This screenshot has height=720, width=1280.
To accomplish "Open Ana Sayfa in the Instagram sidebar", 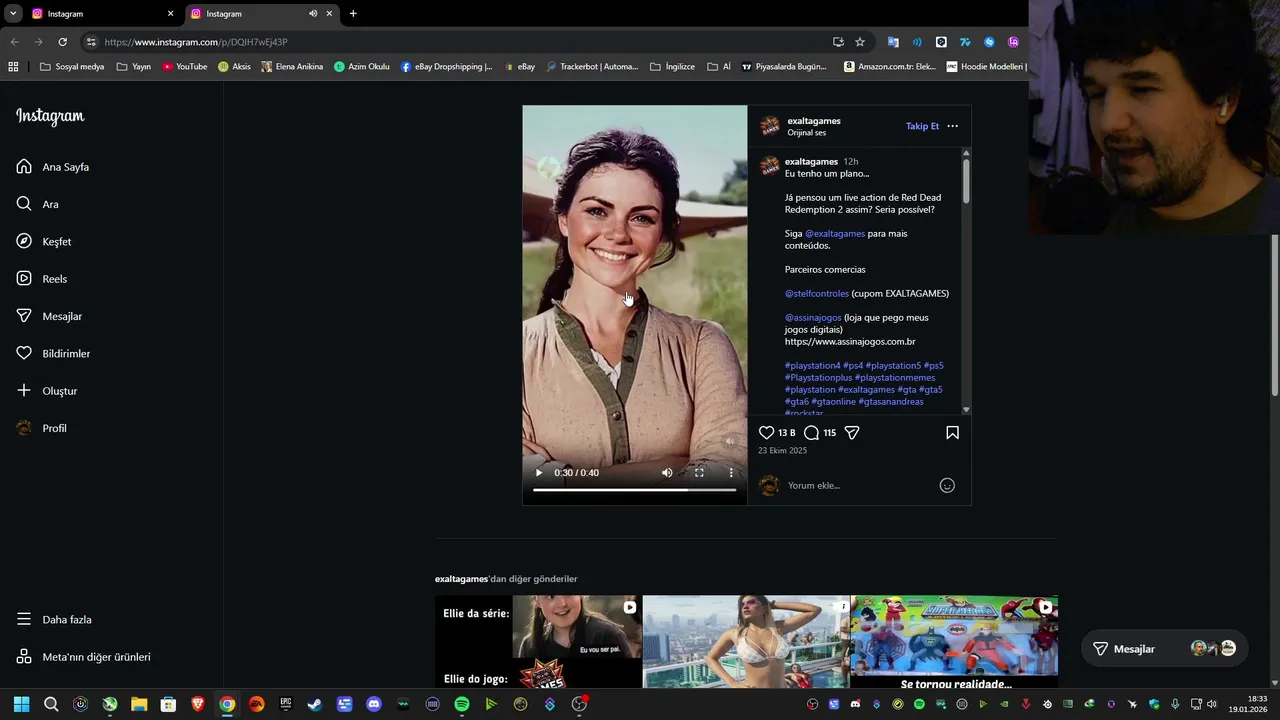I will pyautogui.click(x=52, y=167).
